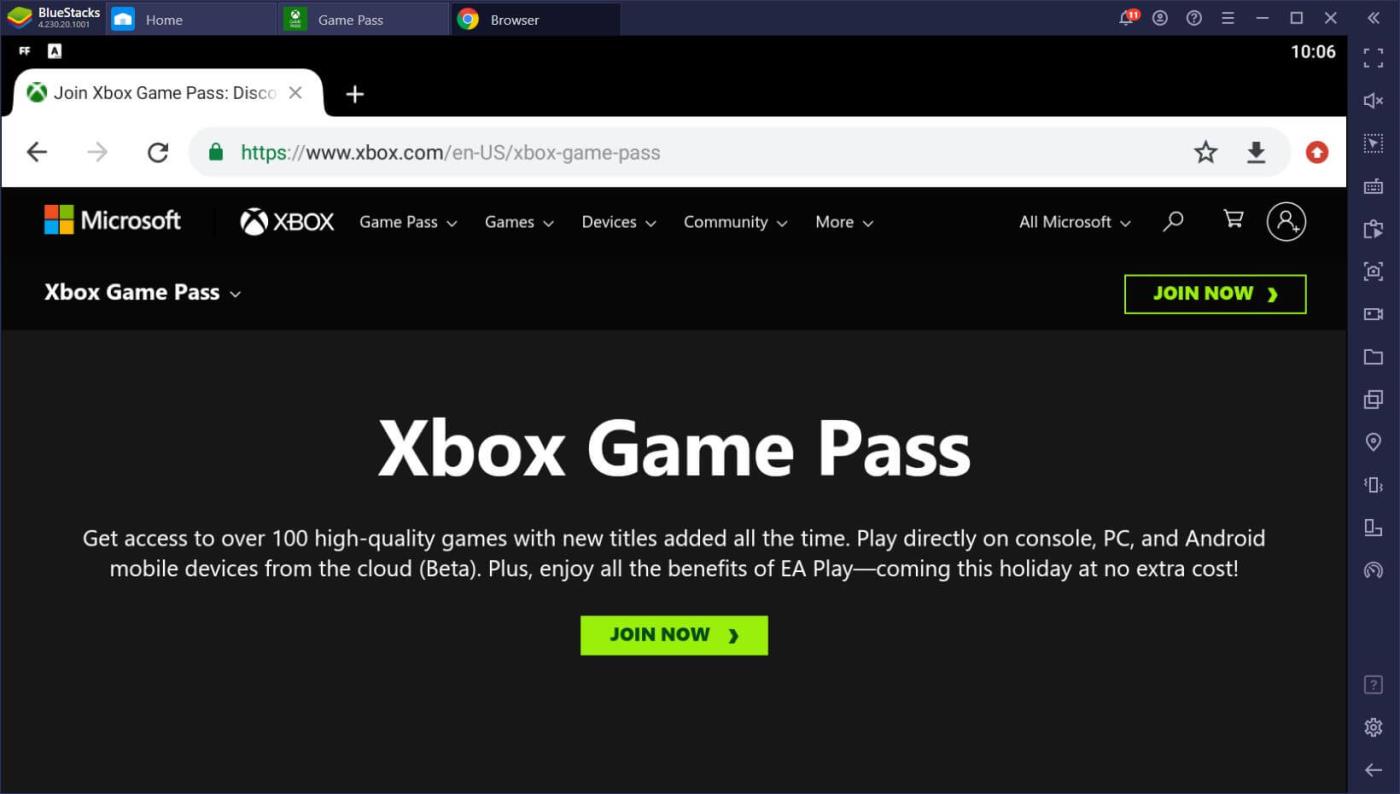Set location using the sidebar pin icon
Image resolution: width=1400 pixels, height=794 pixels.
(x=1373, y=442)
